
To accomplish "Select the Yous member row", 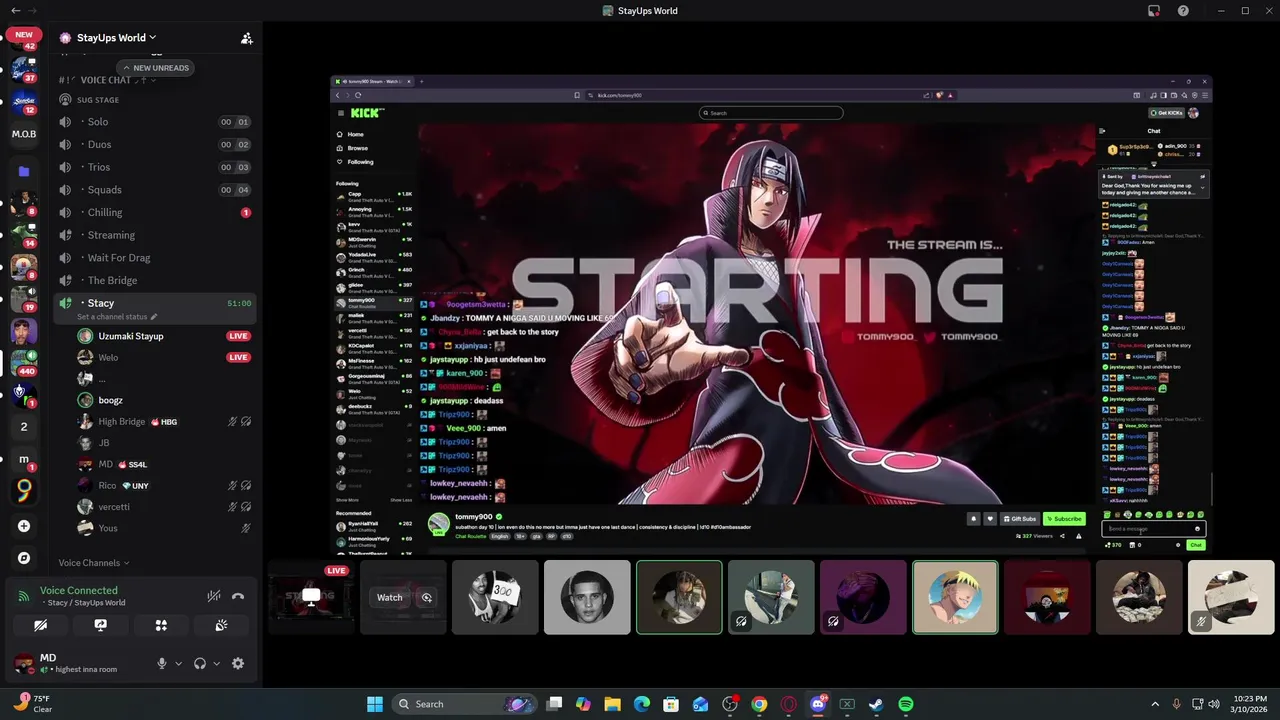I will coord(164,528).
